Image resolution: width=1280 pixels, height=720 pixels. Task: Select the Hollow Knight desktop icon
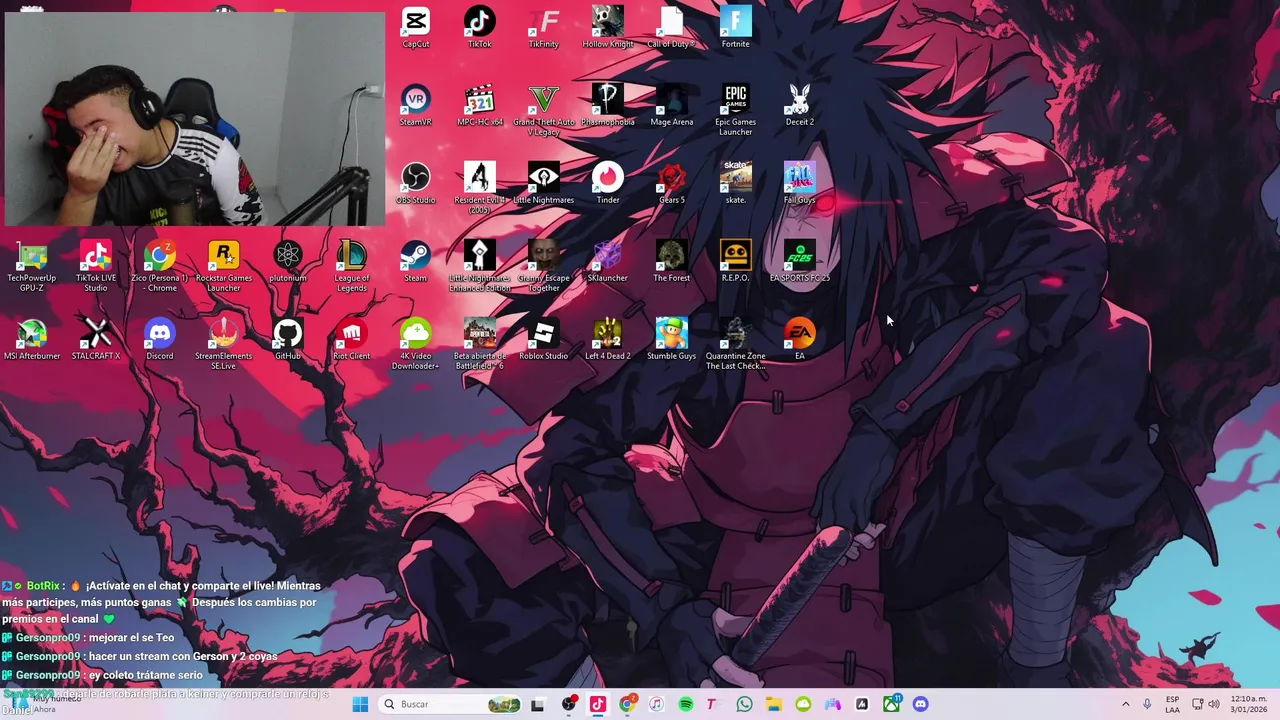[608, 27]
